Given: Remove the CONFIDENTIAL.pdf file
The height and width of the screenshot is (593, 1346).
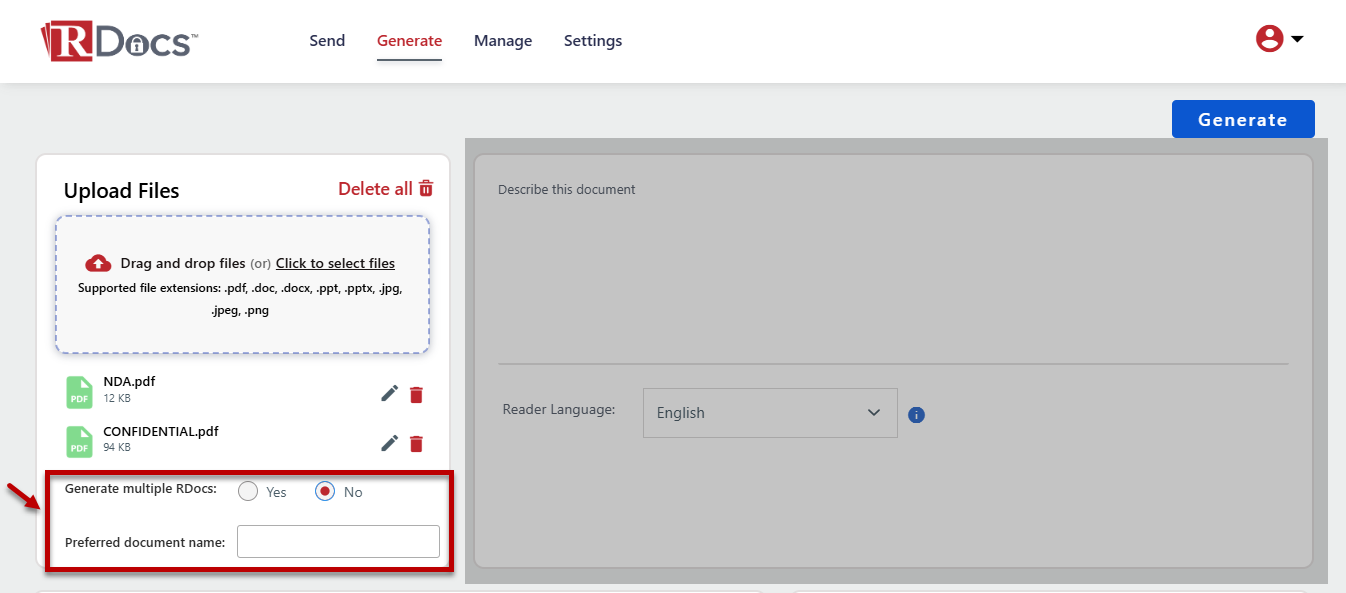Looking at the screenshot, I should click(417, 443).
